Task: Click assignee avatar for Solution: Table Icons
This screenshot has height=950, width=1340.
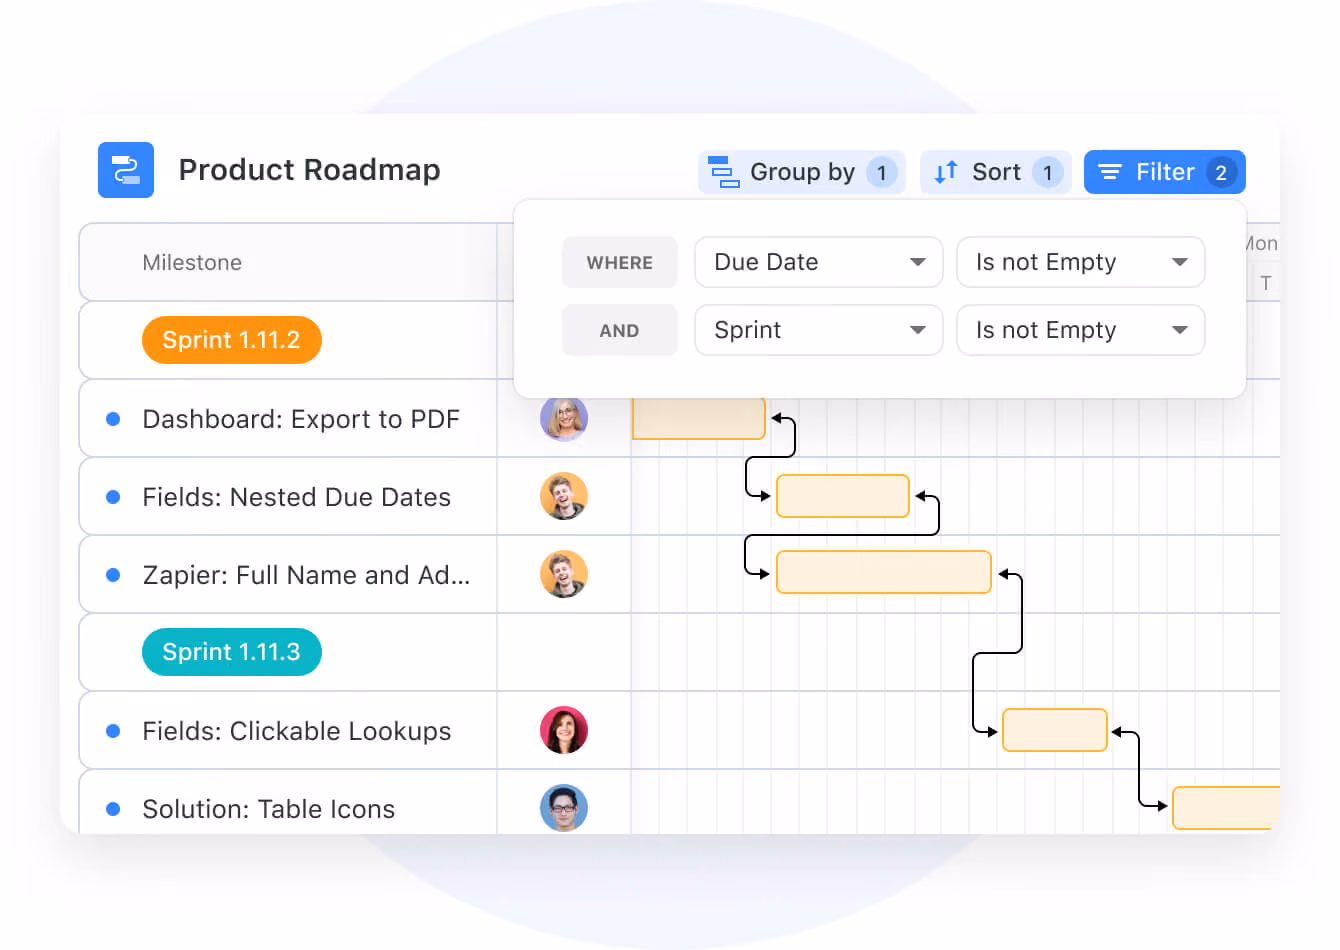Action: click(x=564, y=808)
